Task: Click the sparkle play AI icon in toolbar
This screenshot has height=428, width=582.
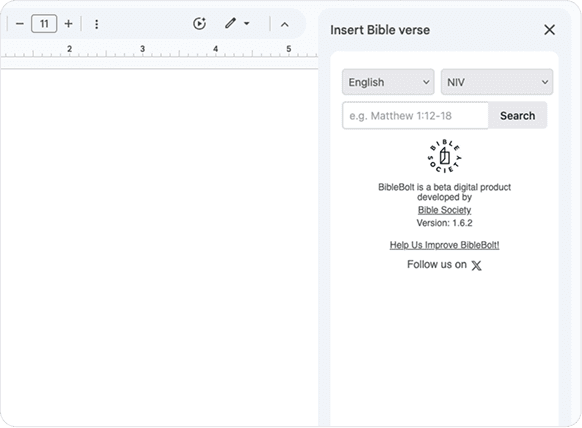Action: [199, 24]
